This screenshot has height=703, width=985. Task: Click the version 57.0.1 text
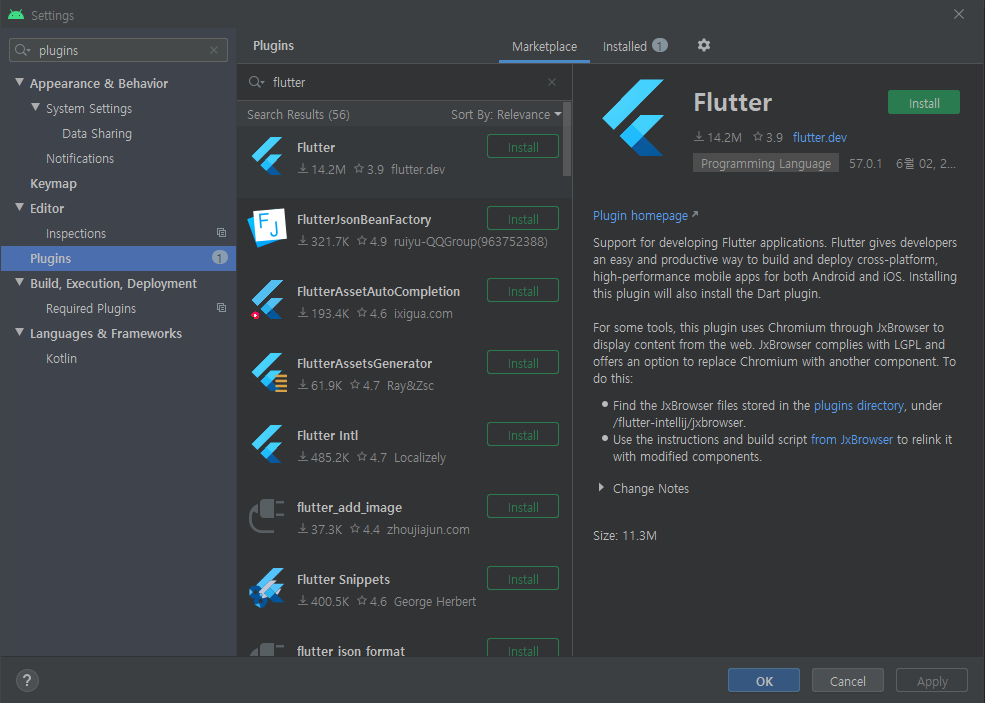point(866,164)
